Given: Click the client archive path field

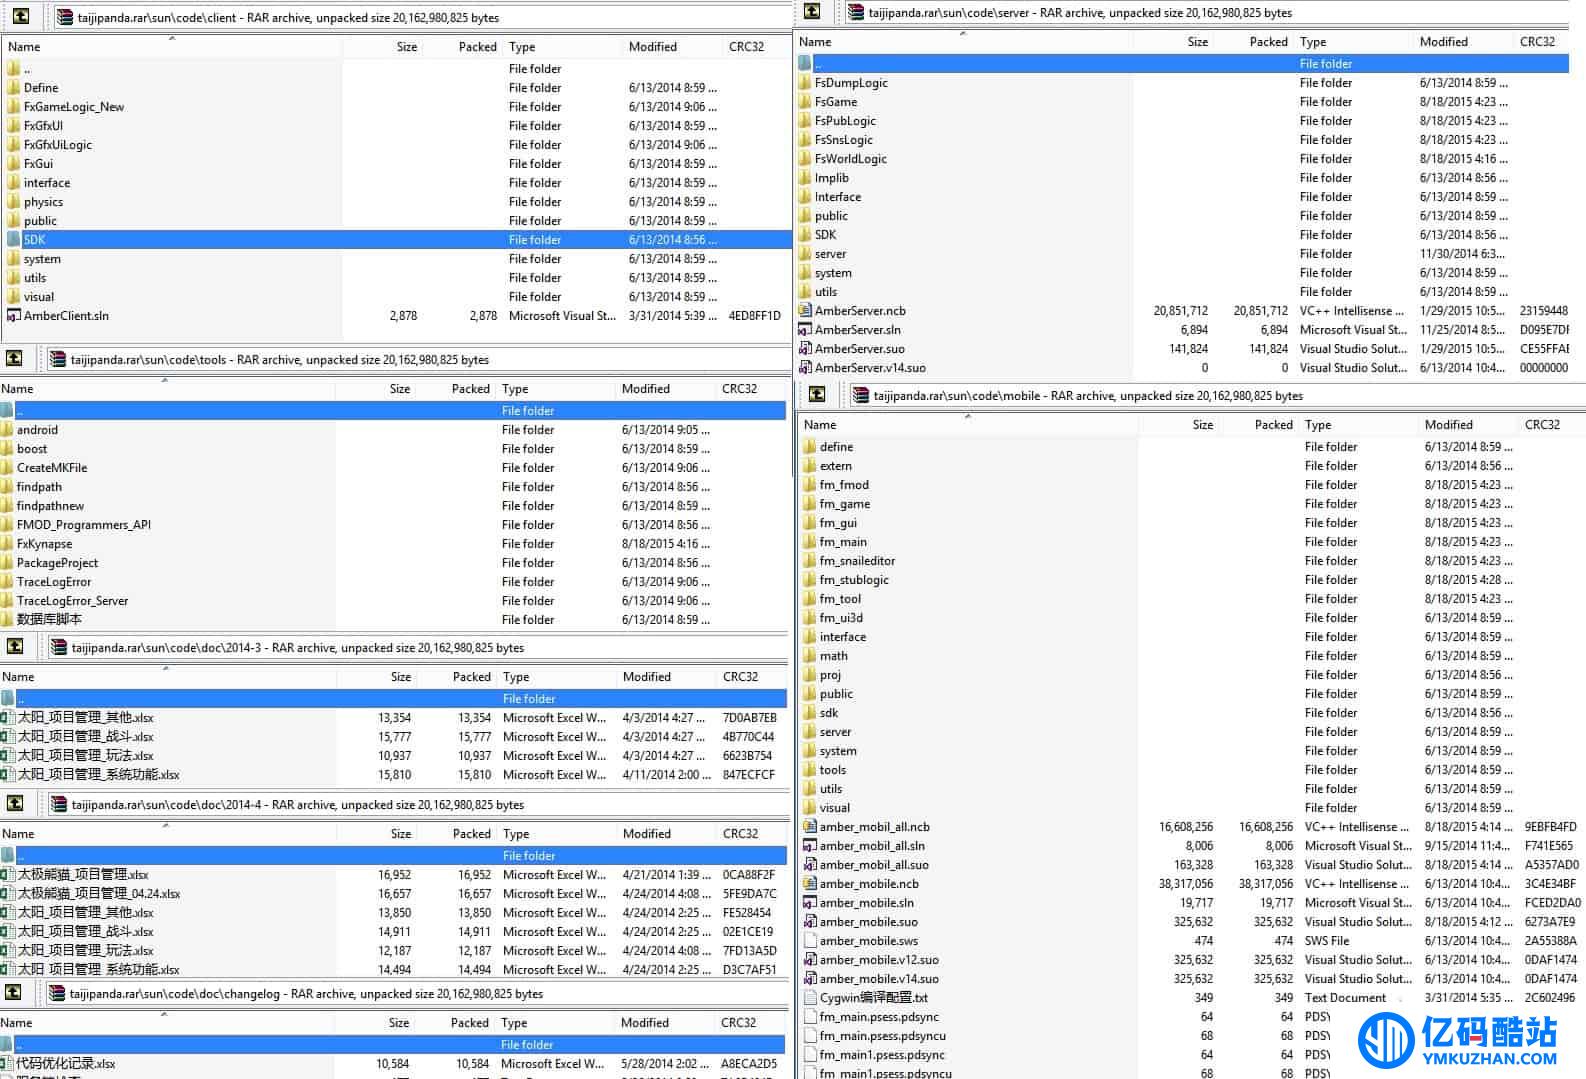Looking at the screenshot, I should pos(420,17).
